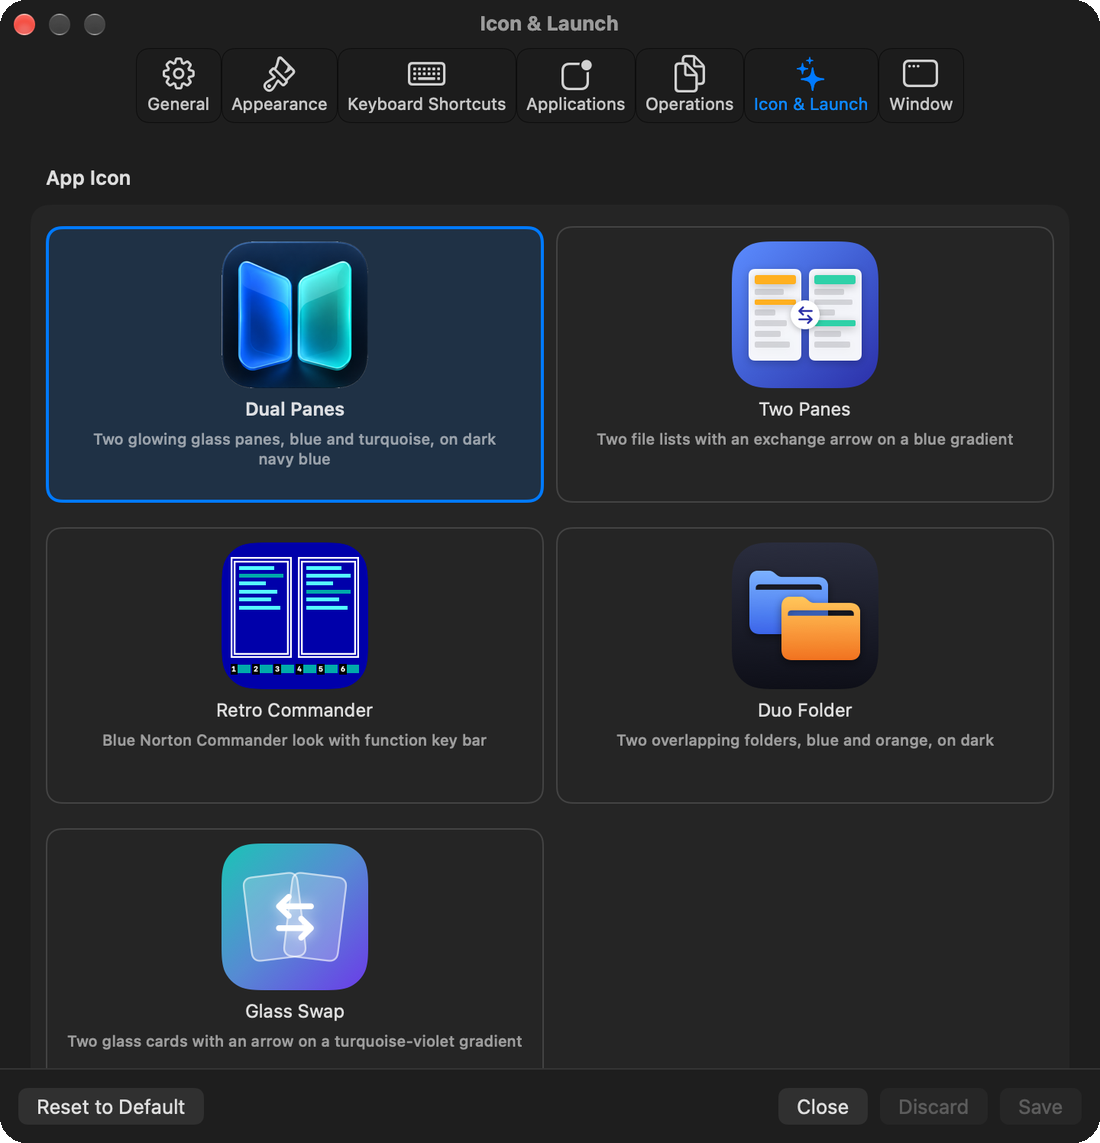Click the Keyboard Shortcuts keyboard icon

(x=426, y=74)
